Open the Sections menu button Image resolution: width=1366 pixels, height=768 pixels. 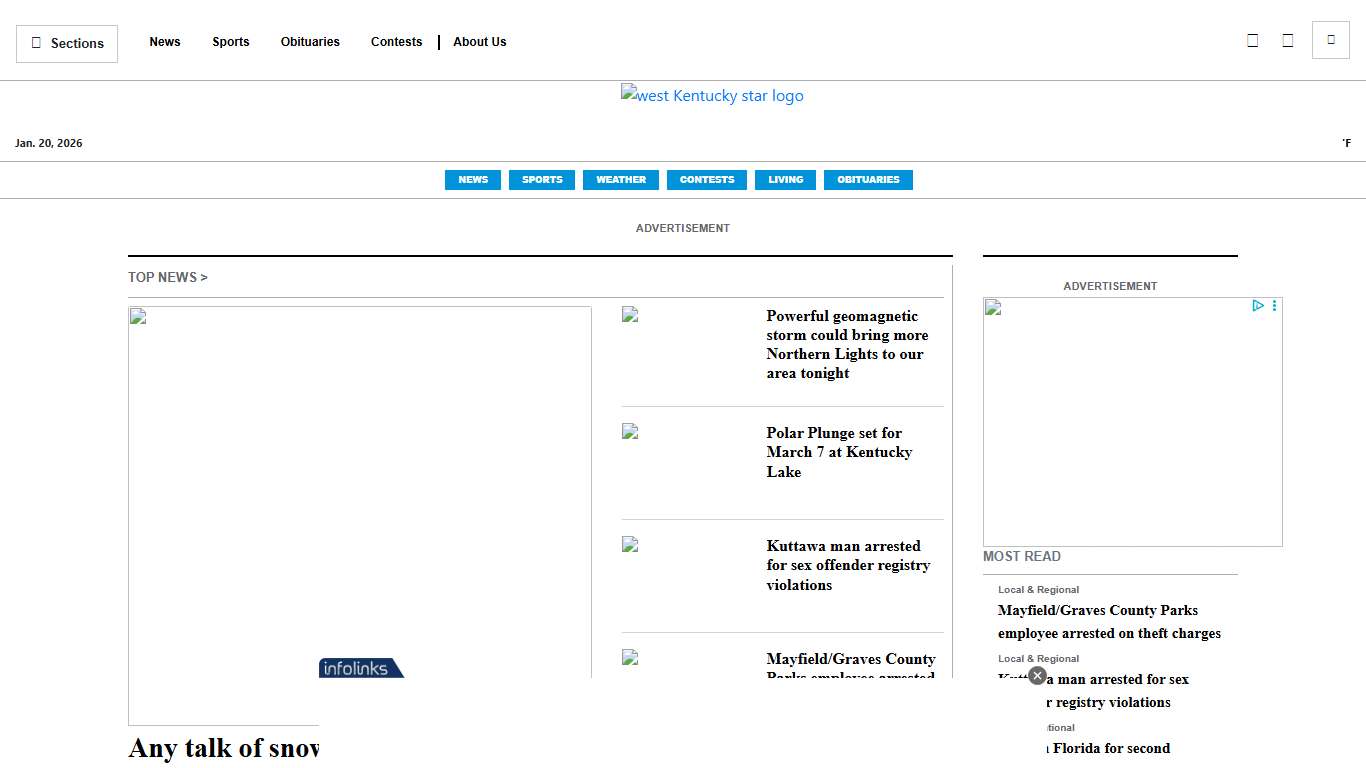67,44
